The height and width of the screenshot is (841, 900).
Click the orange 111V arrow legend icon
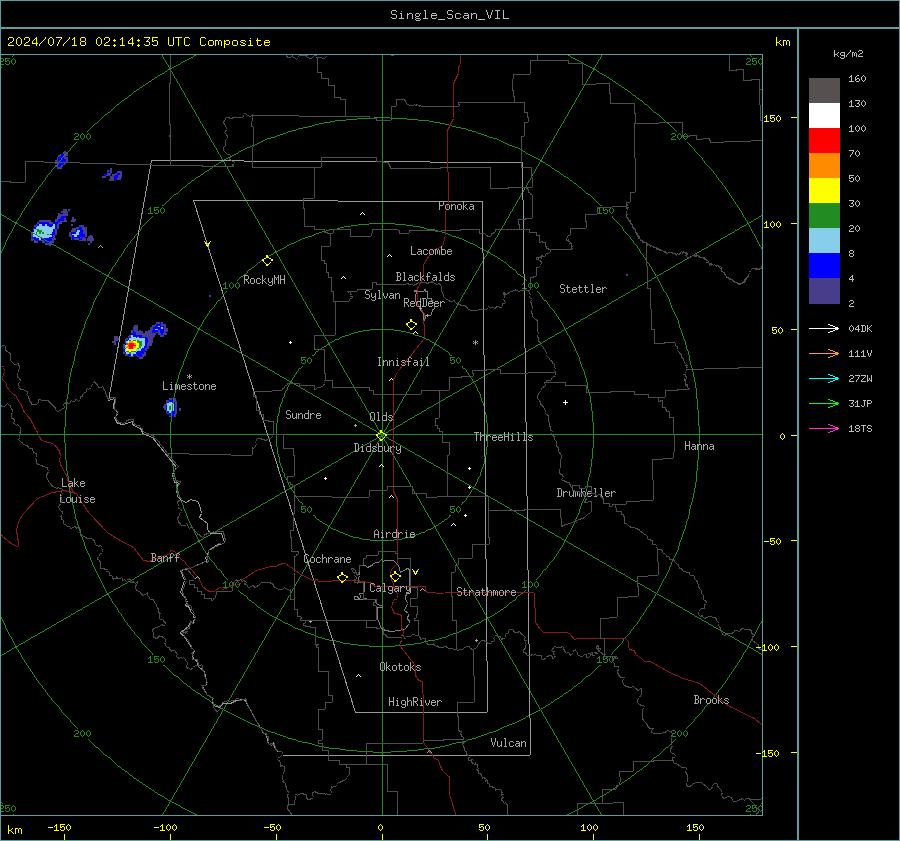[x=824, y=354]
